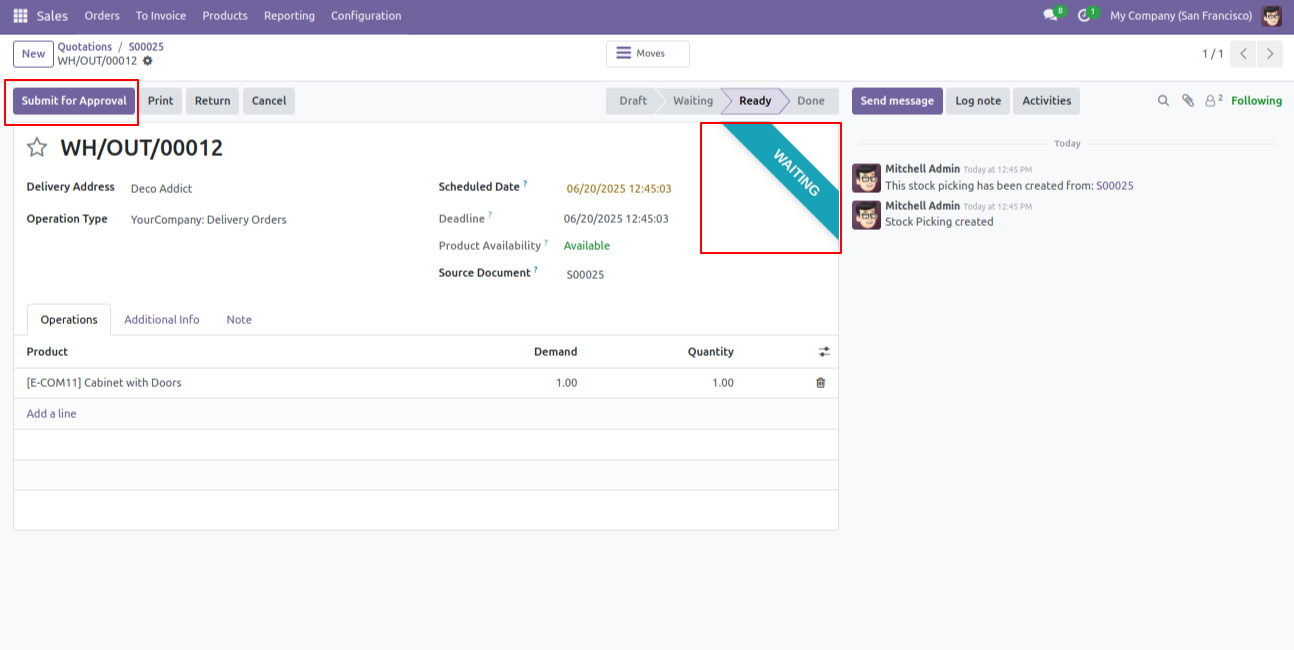Go to previous record arrow

coord(1243,54)
